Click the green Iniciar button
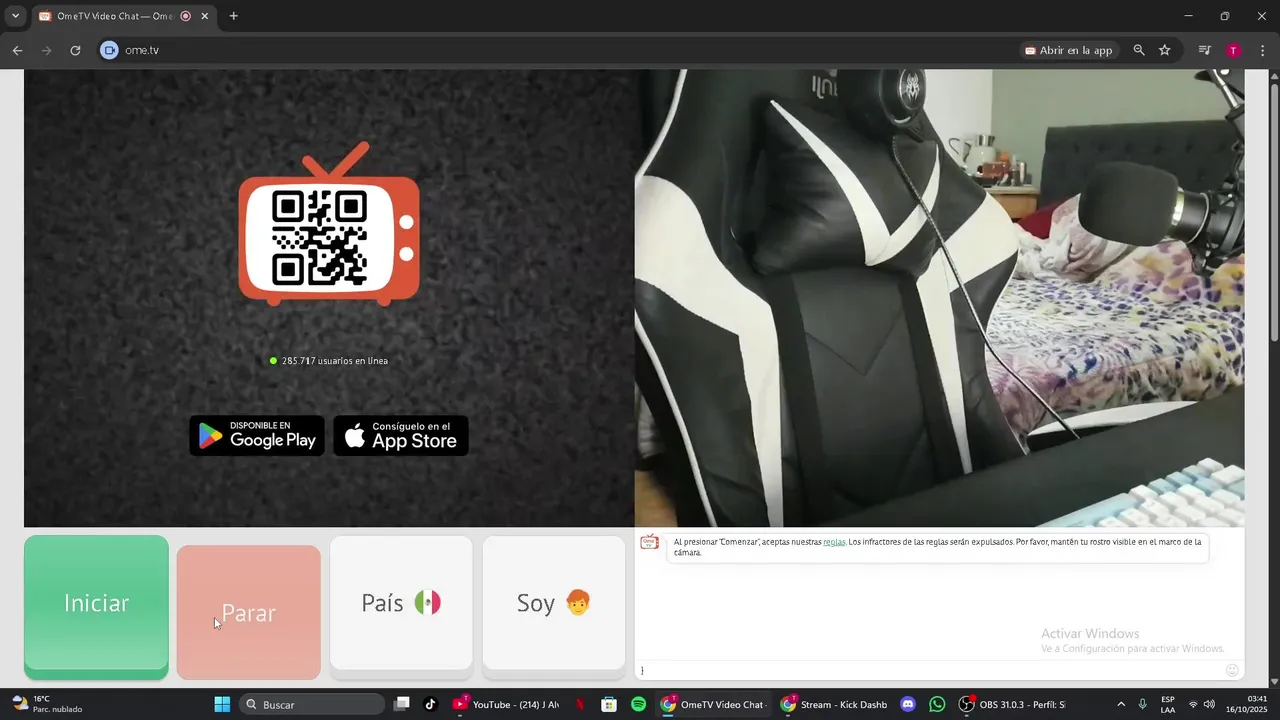The width and height of the screenshot is (1280, 720). pos(96,603)
